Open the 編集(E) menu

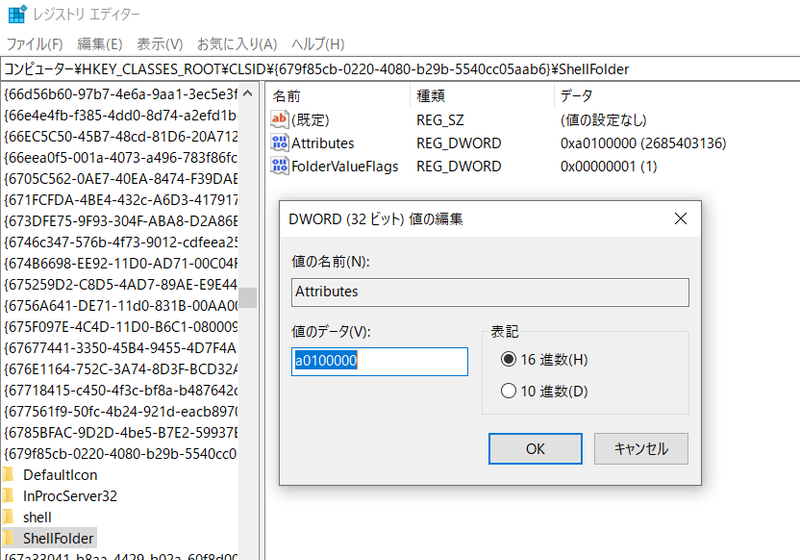click(99, 44)
